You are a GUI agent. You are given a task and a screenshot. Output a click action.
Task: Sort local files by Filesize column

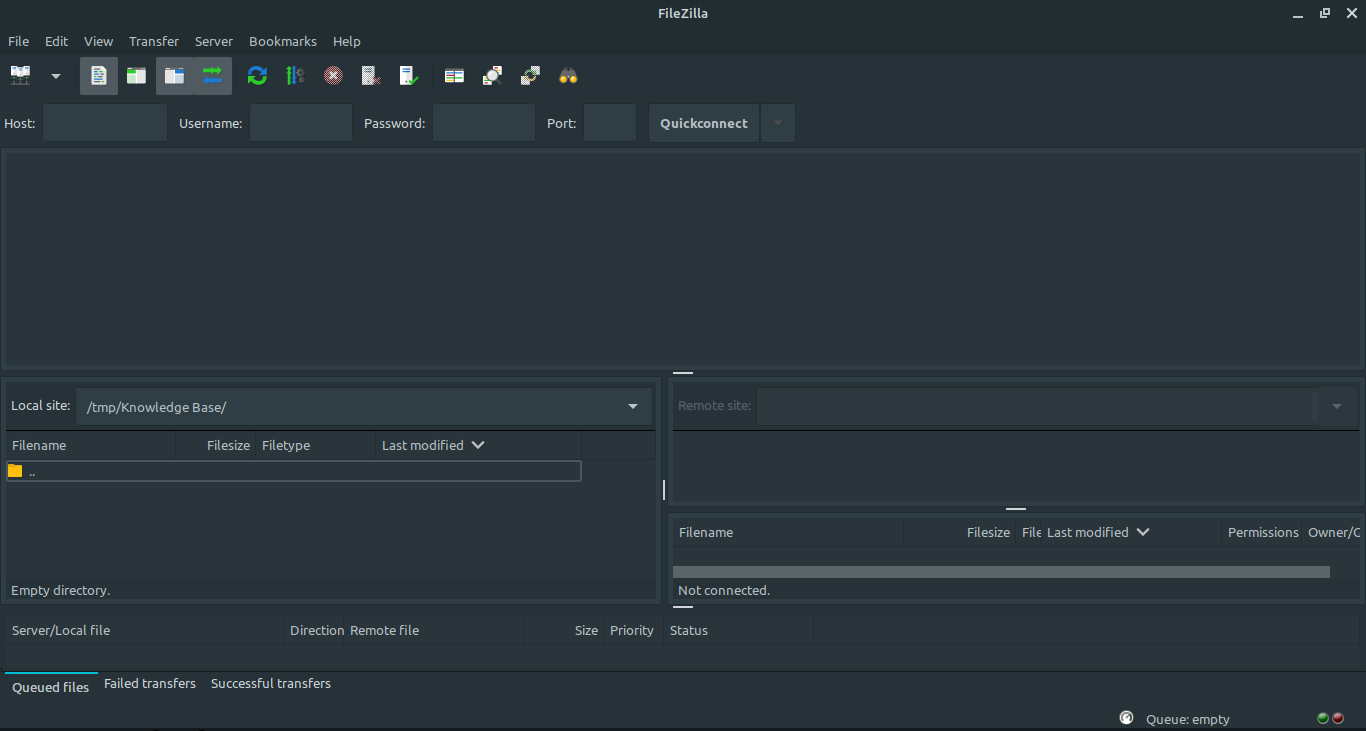click(x=216, y=445)
